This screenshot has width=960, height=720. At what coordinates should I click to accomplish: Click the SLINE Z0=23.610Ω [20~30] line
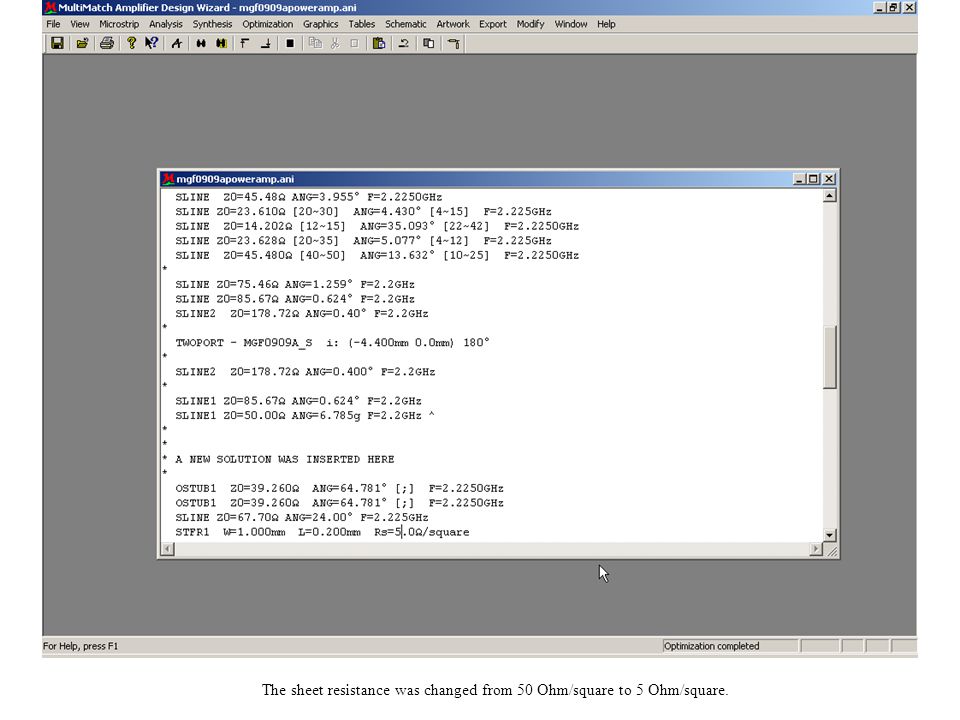click(364, 212)
